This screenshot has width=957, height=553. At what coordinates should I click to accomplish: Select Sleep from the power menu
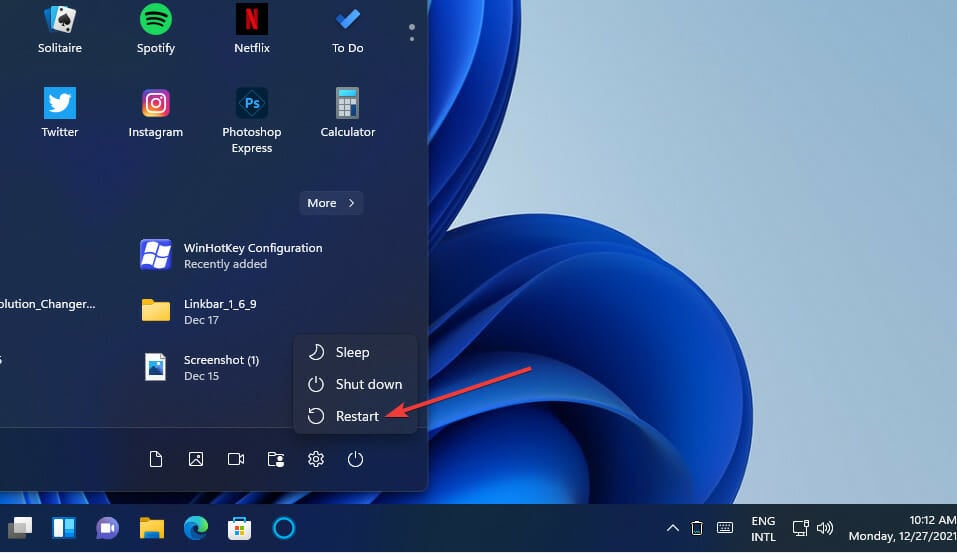pyautogui.click(x=355, y=352)
